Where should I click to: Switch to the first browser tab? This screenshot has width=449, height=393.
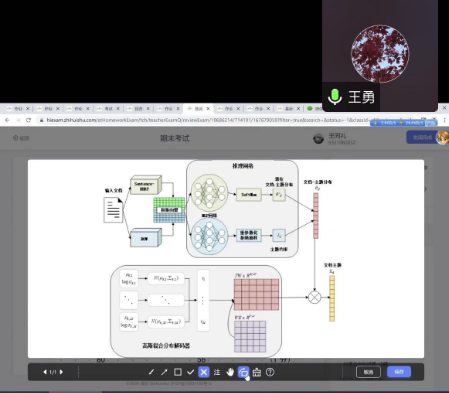click(18, 109)
